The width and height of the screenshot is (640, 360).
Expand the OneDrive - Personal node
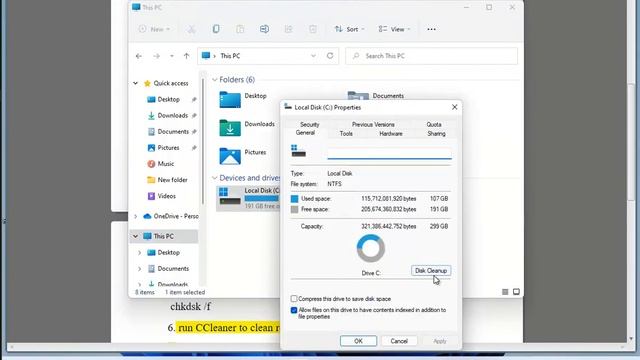point(136,216)
